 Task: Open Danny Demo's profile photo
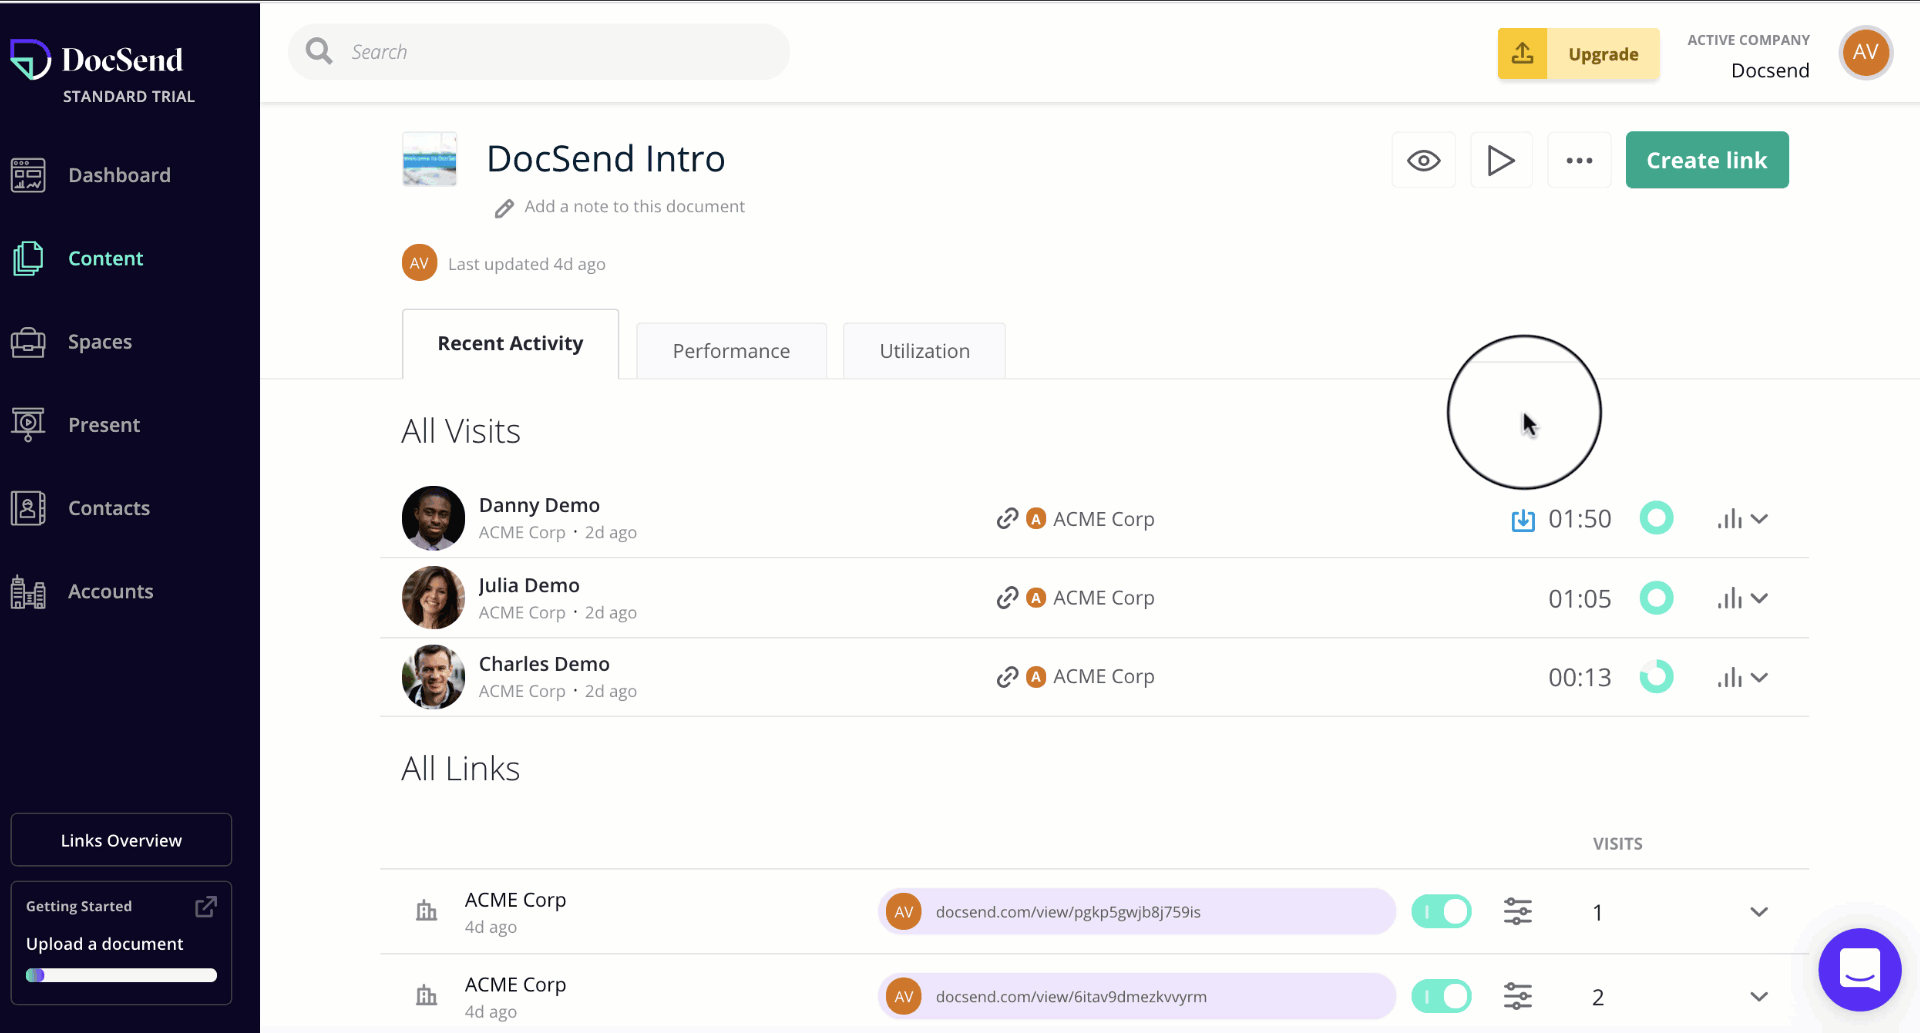[x=433, y=518]
